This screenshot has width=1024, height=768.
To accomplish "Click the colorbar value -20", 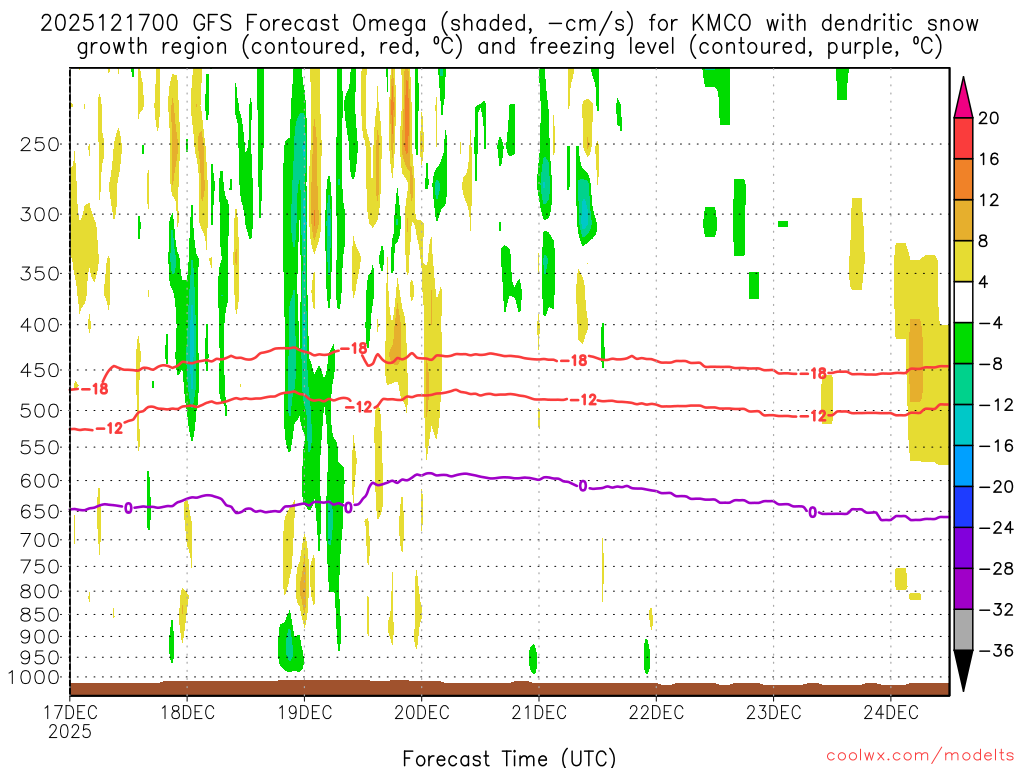I will [x=996, y=487].
